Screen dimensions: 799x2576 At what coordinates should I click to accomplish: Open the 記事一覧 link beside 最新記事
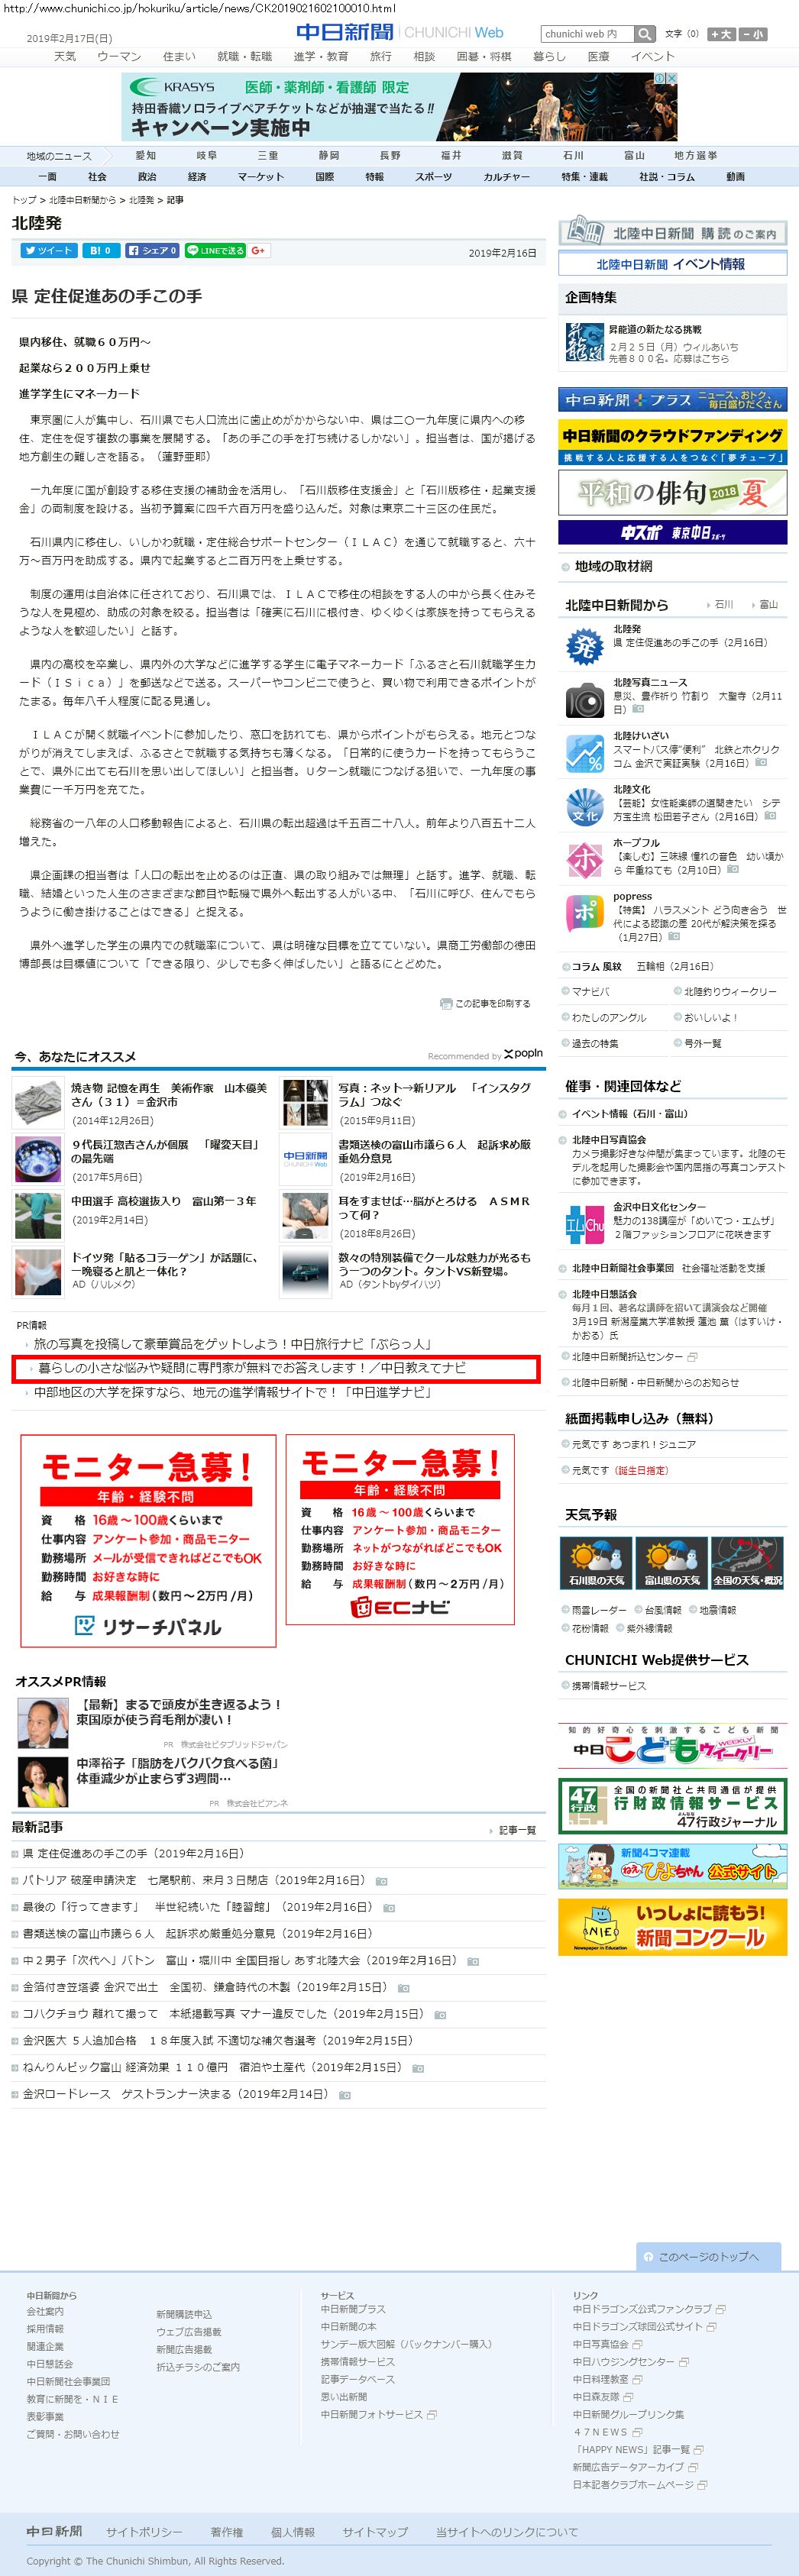[x=517, y=1830]
